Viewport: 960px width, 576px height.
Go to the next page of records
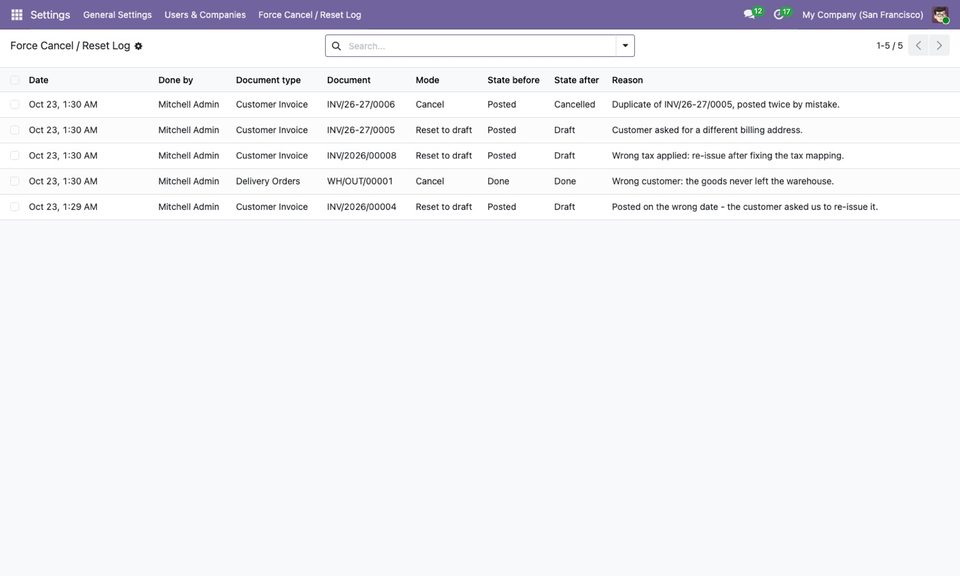coord(939,45)
